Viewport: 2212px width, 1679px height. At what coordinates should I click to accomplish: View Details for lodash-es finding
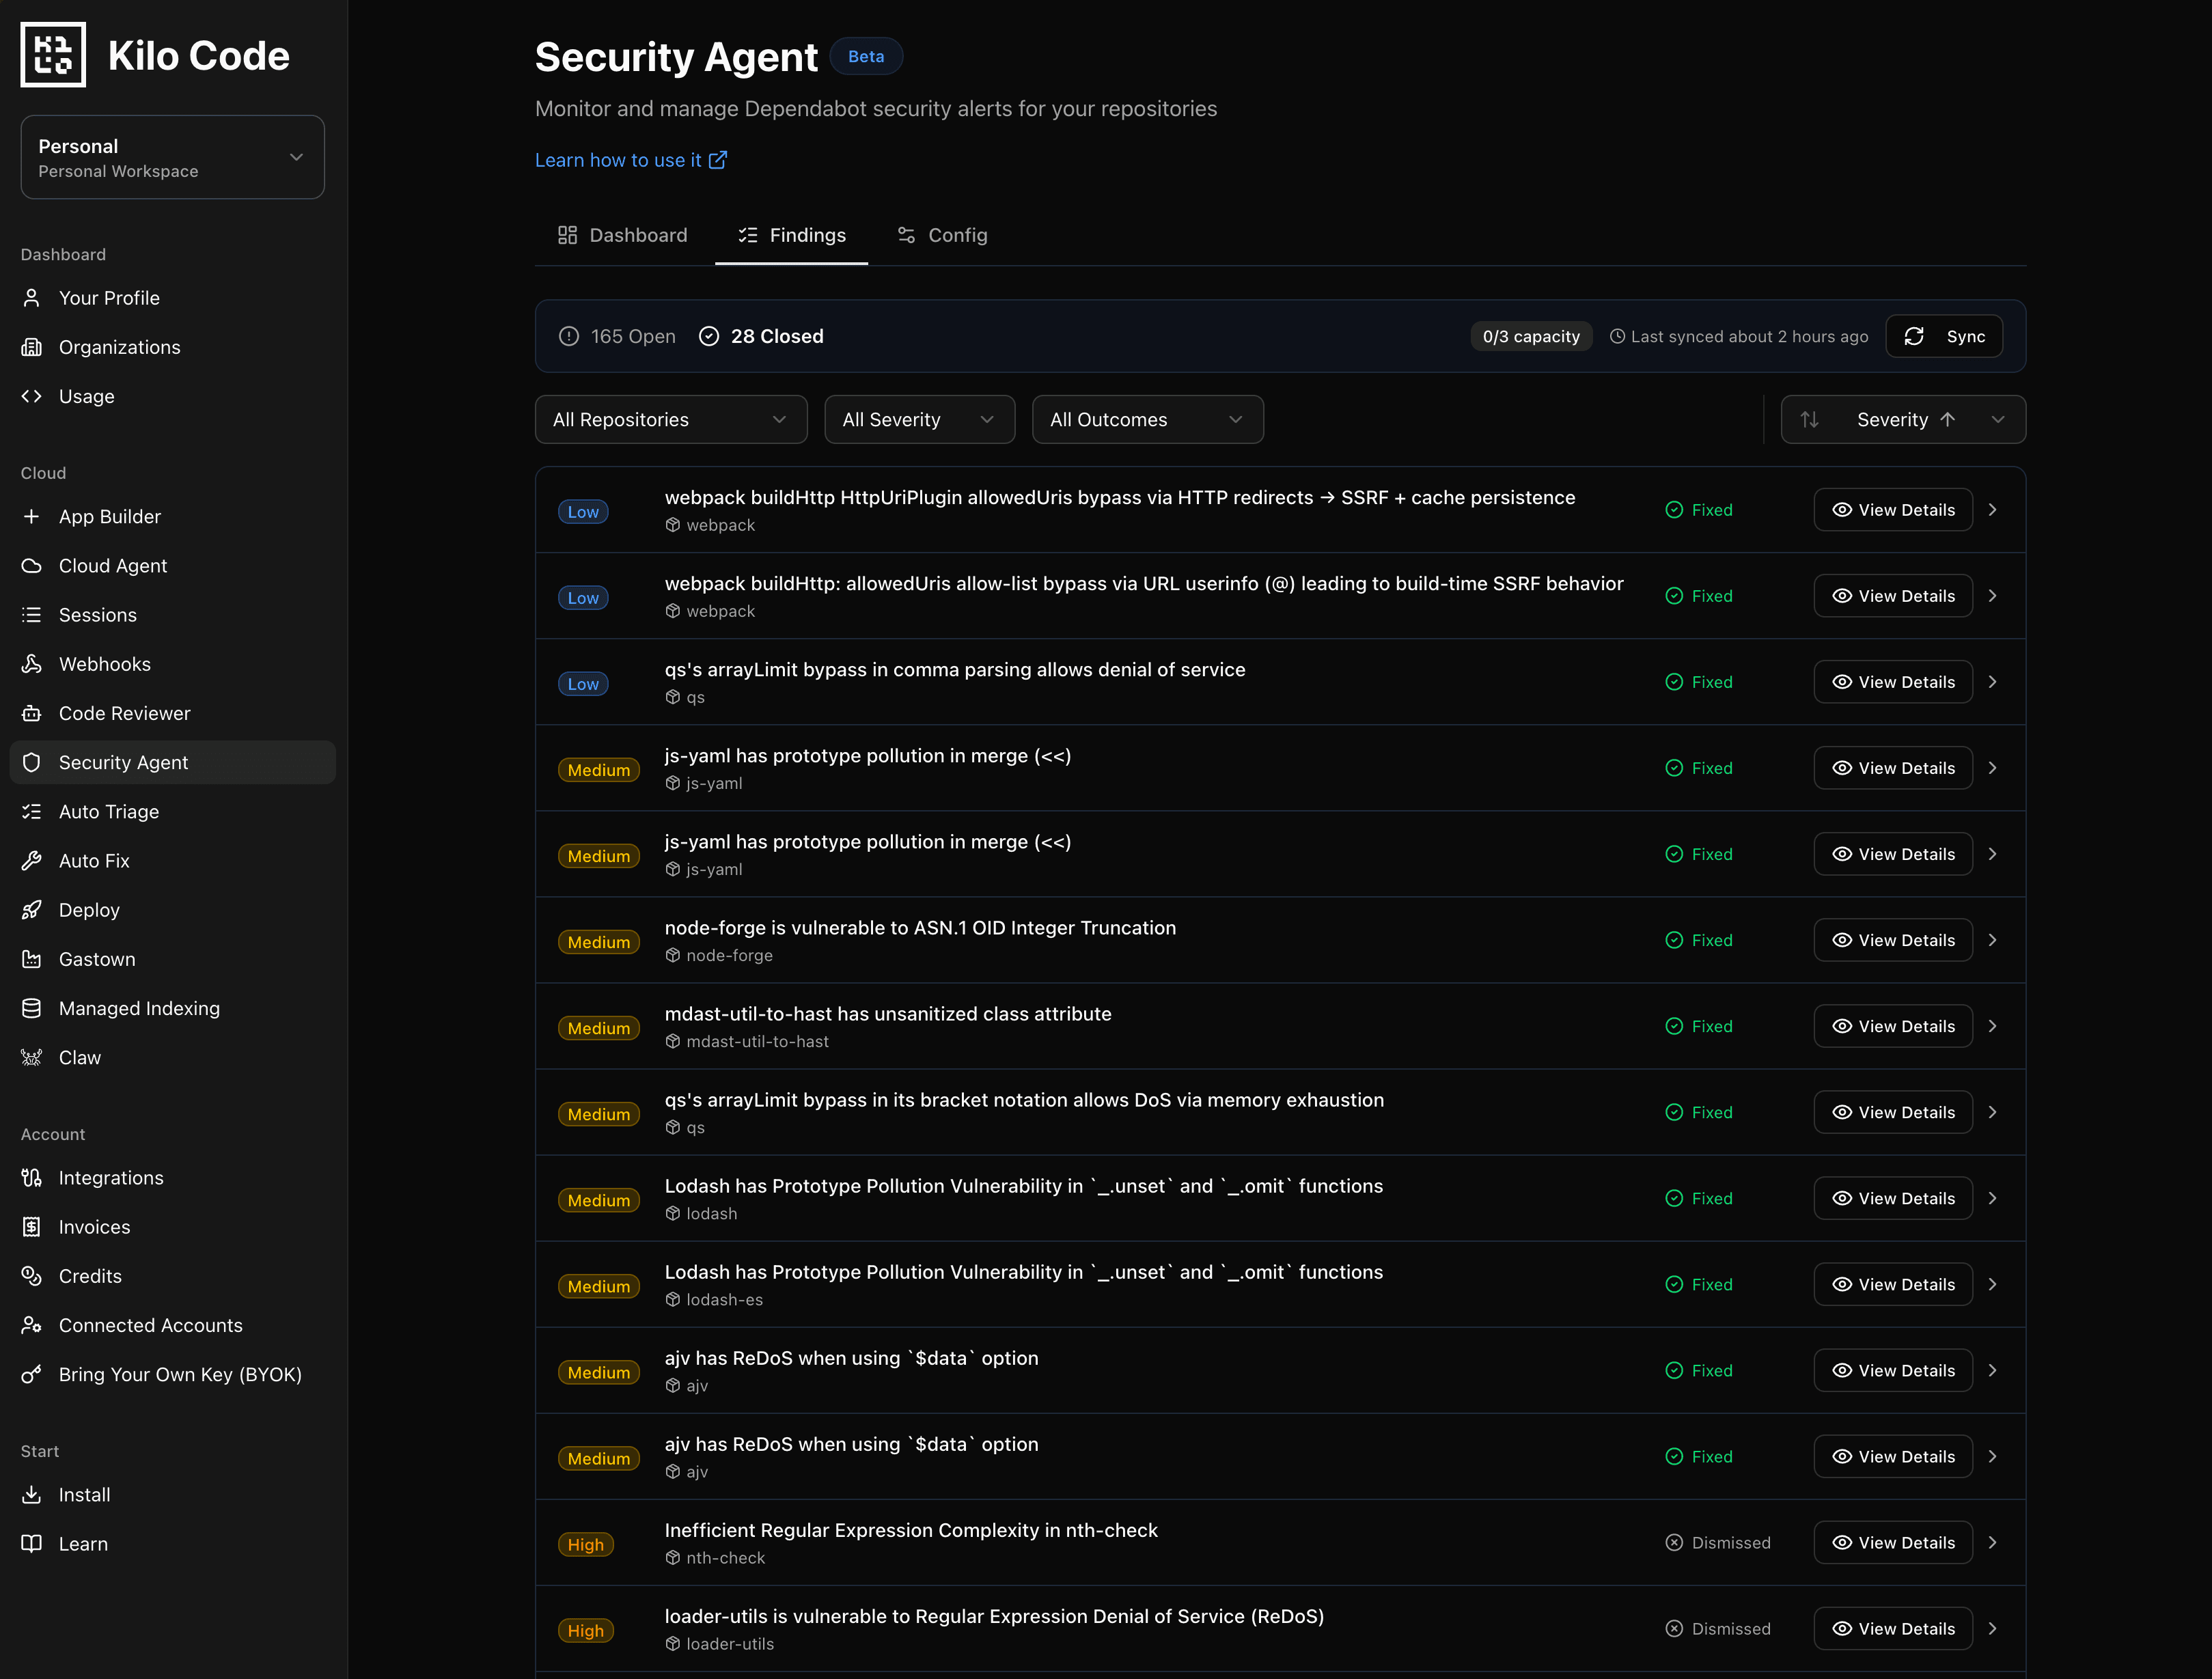(1893, 1284)
